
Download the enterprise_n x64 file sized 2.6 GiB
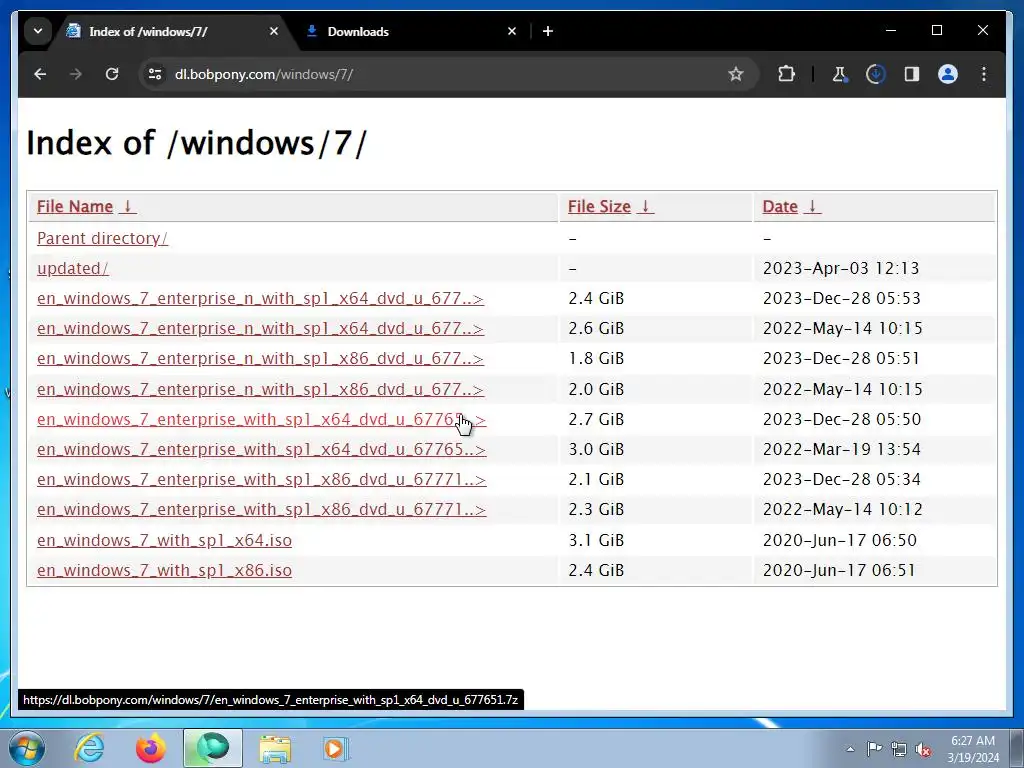(x=260, y=328)
